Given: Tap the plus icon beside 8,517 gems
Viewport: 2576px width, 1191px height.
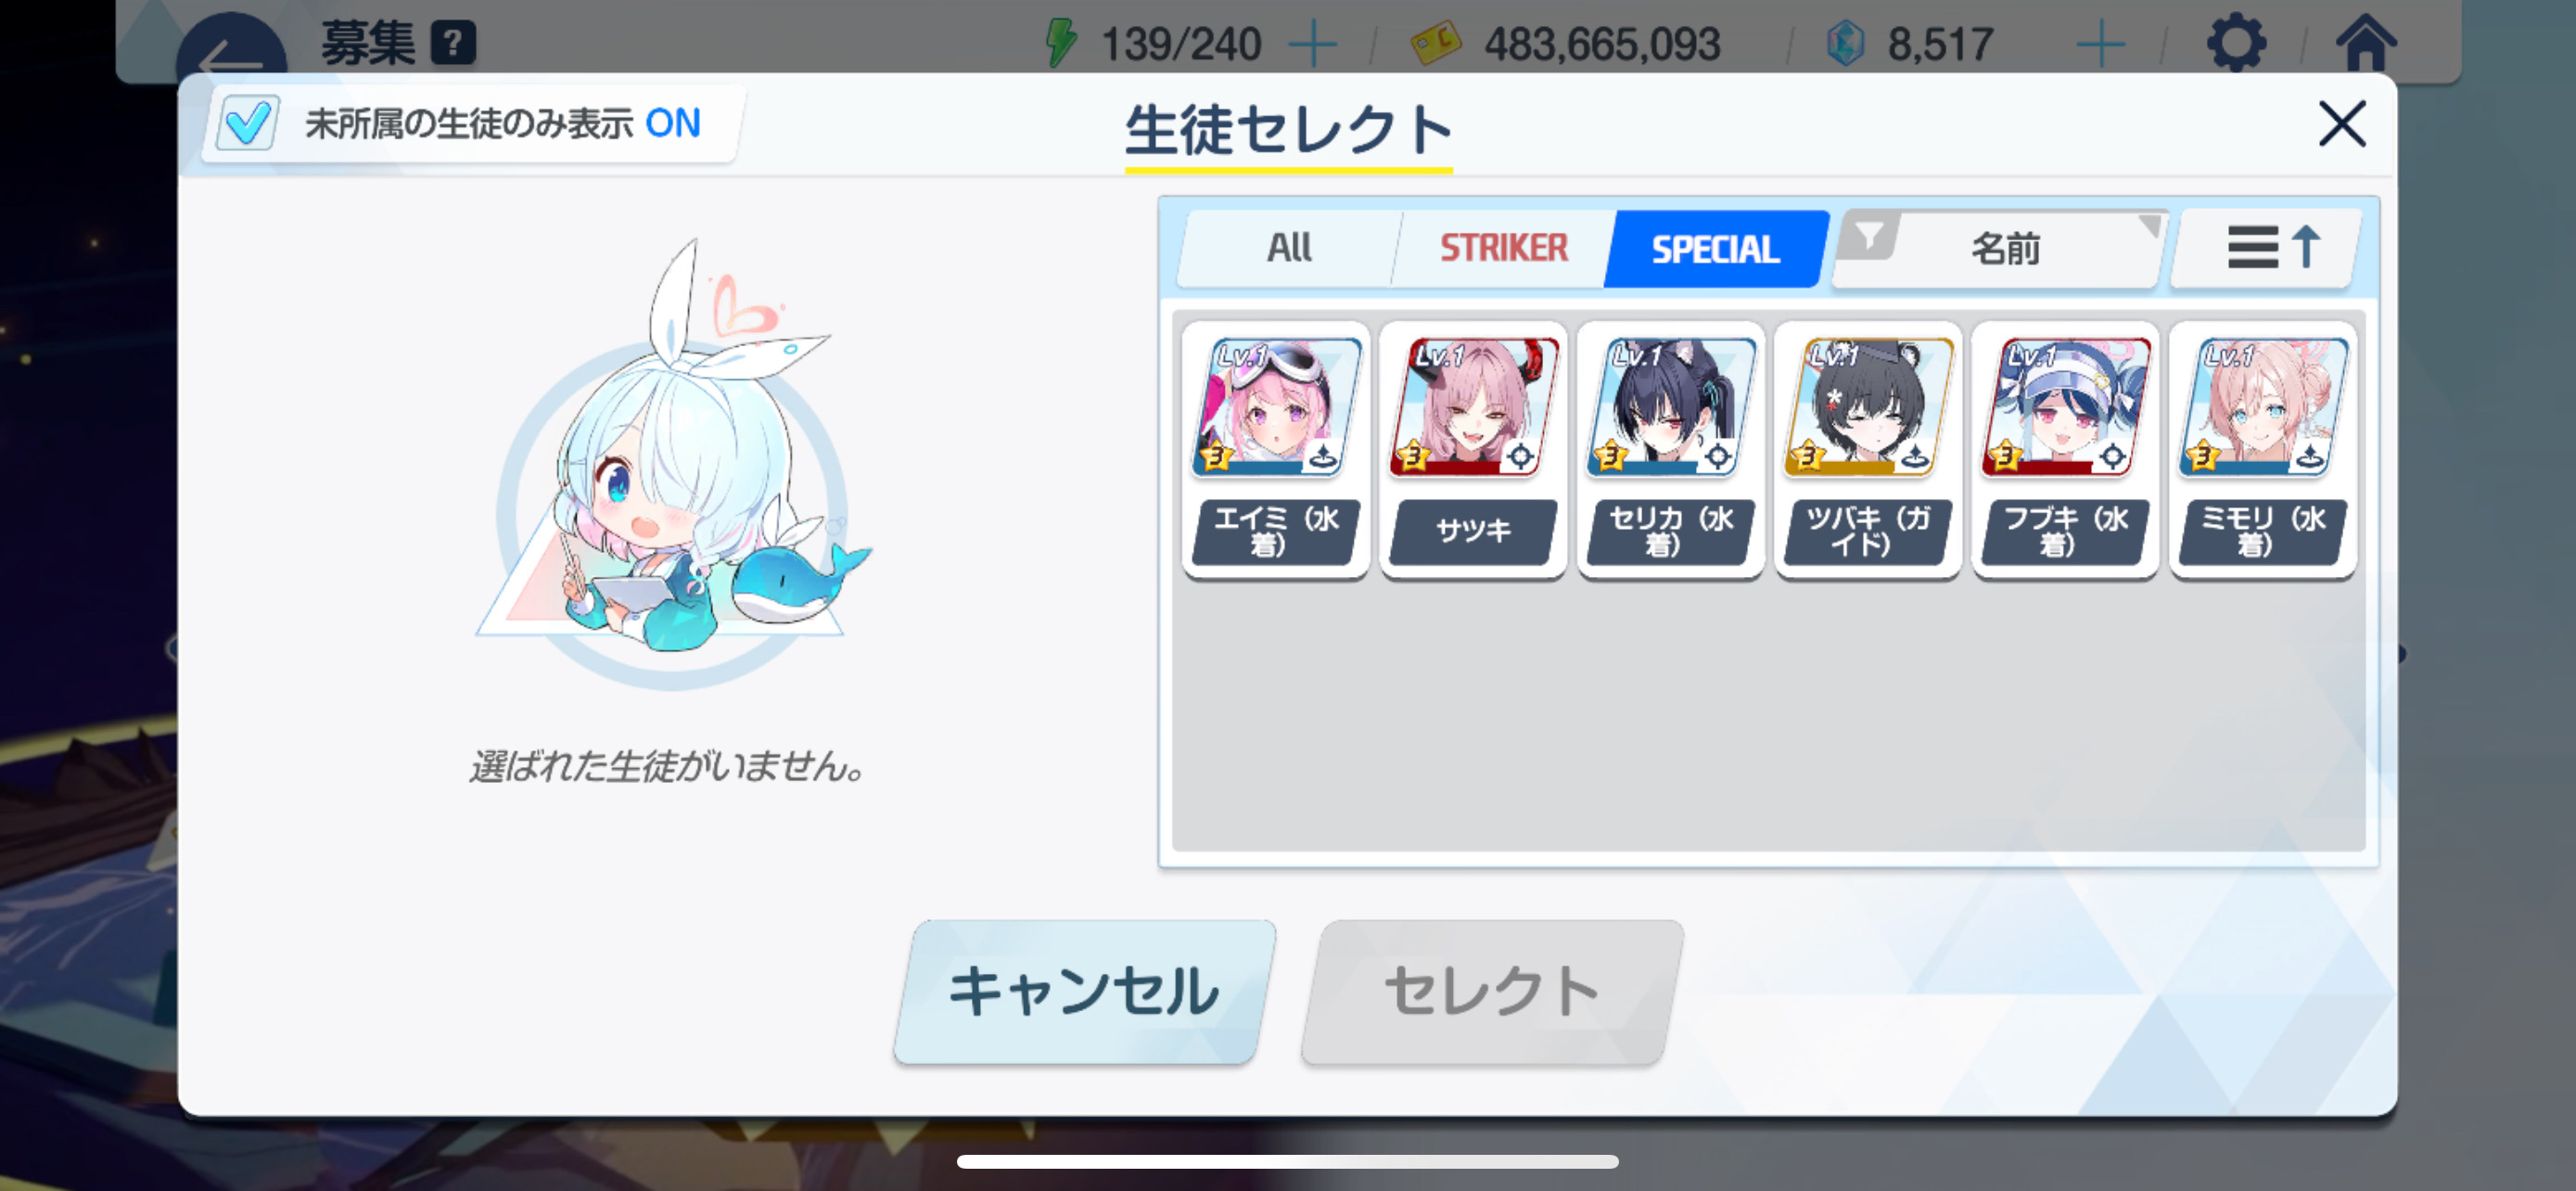Looking at the screenshot, I should click(x=2101, y=45).
